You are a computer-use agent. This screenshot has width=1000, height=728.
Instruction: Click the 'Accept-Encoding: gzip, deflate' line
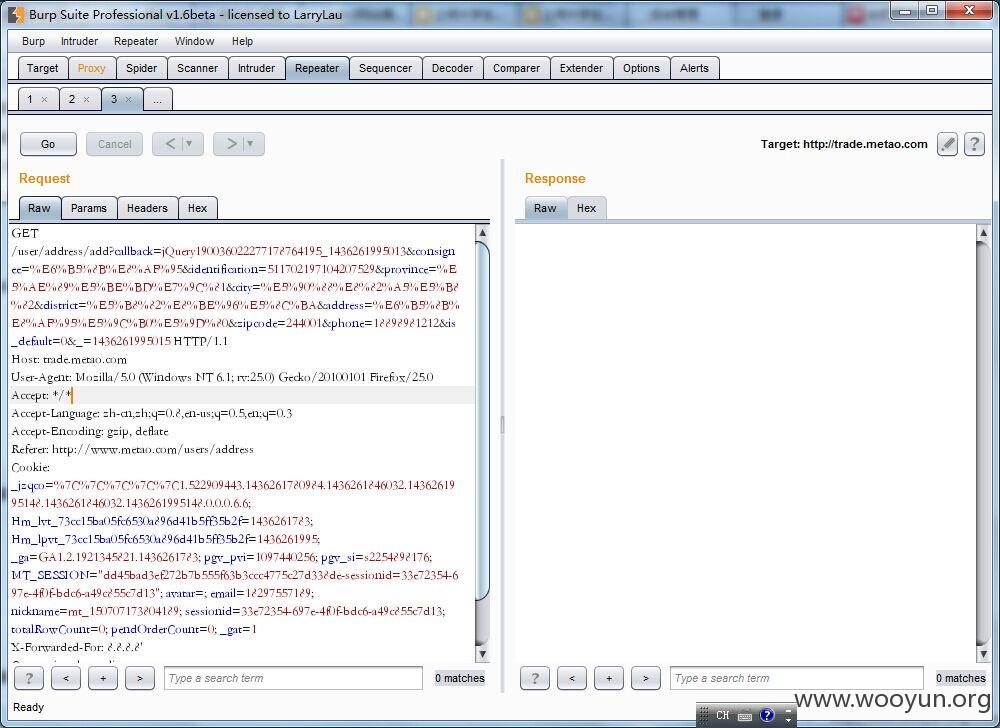tap(90, 431)
